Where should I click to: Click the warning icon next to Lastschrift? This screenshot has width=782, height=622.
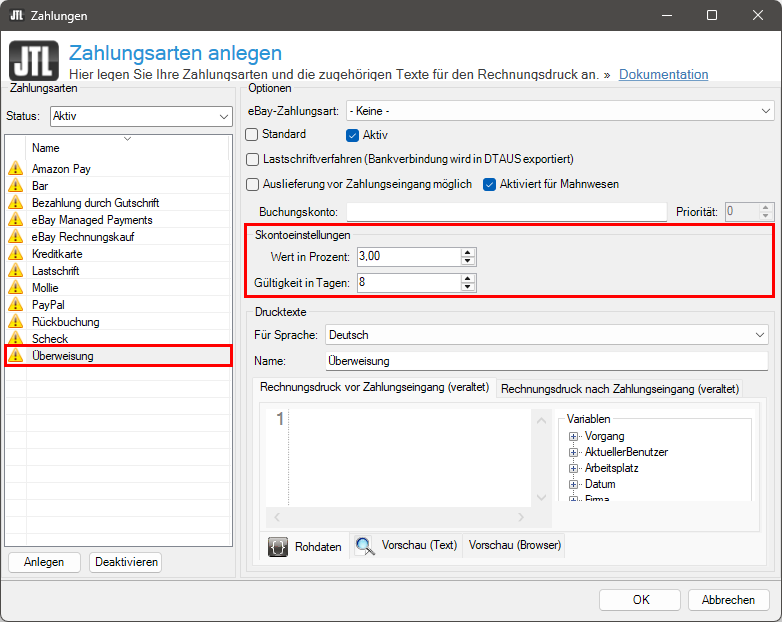[x=15, y=271]
